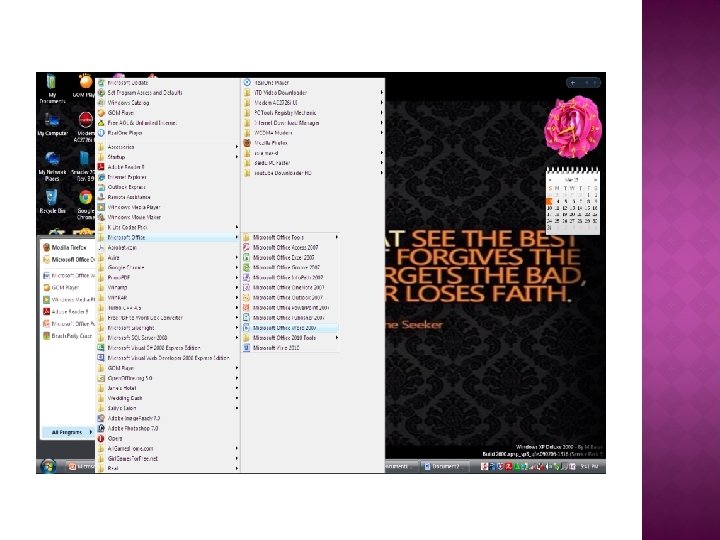Expand the OpenOffice.org 3.0 folder

(x=168, y=378)
